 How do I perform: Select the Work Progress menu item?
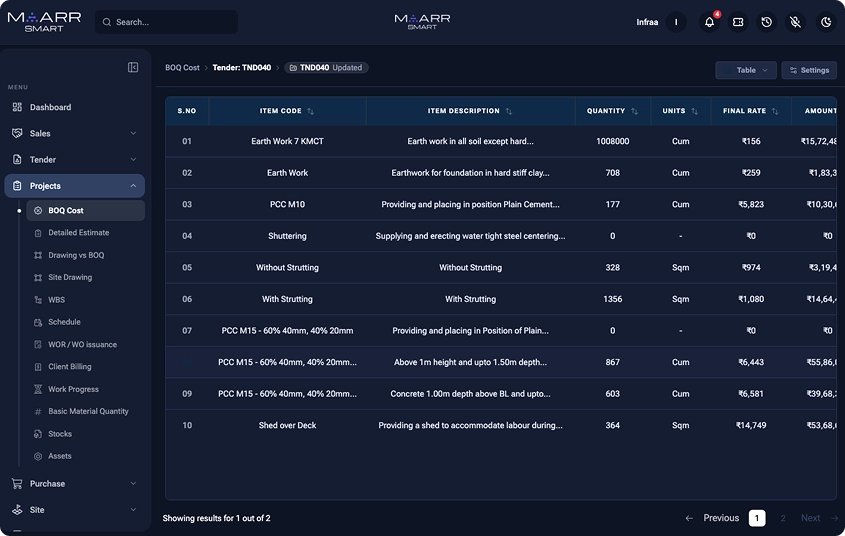click(73, 389)
